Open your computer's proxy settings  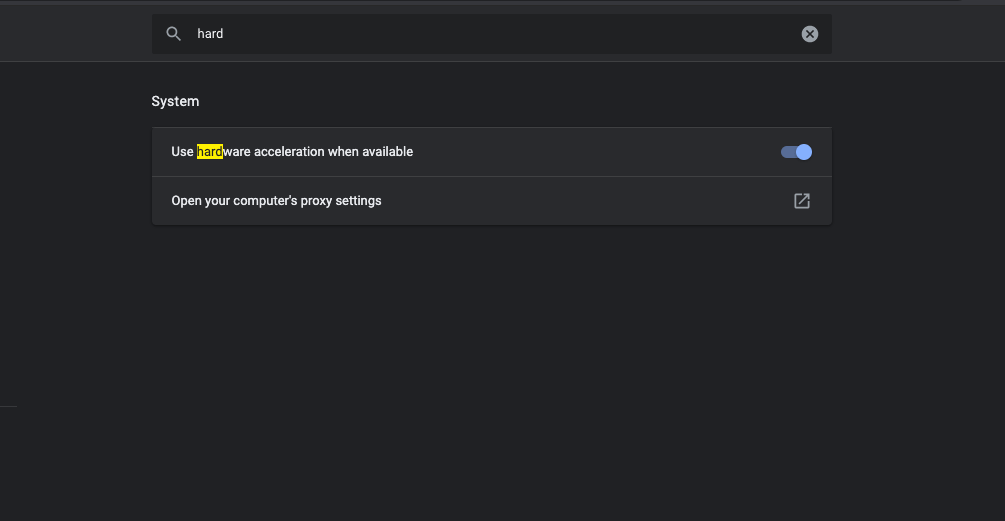pos(277,201)
